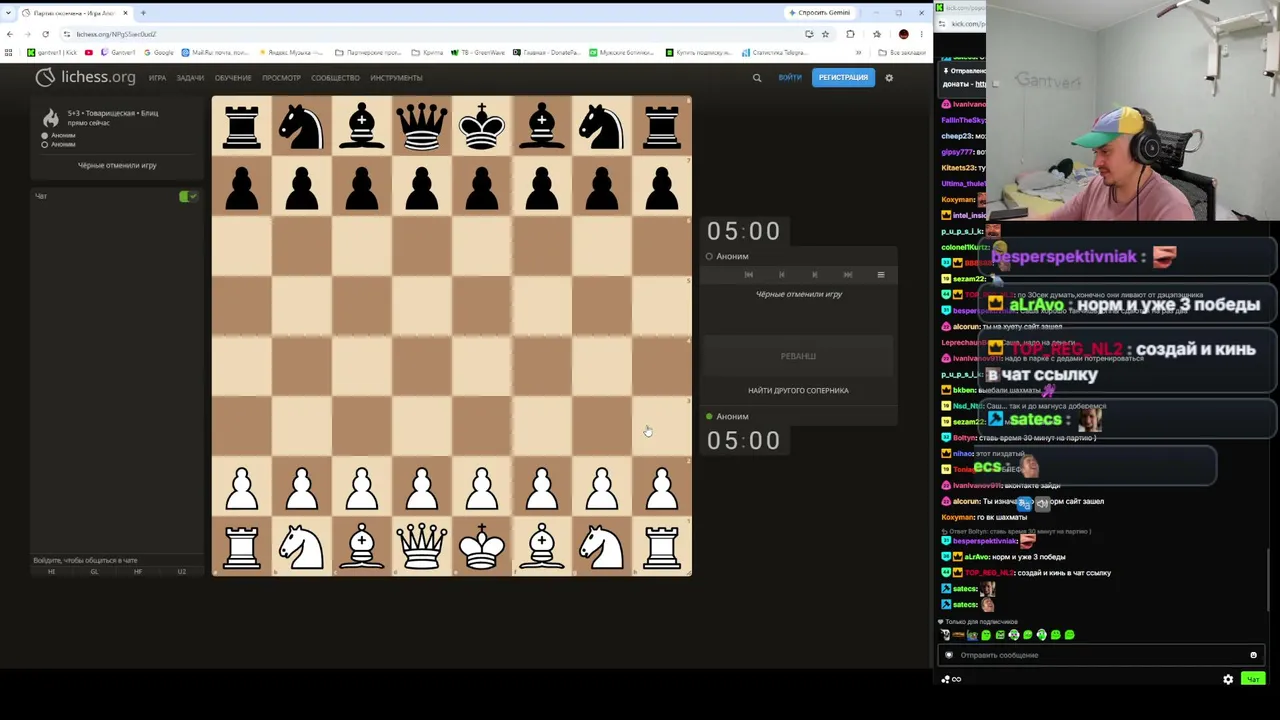Viewport: 1280px width, 720px height.
Task: Click the white king on e1
Action: (x=481, y=546)
